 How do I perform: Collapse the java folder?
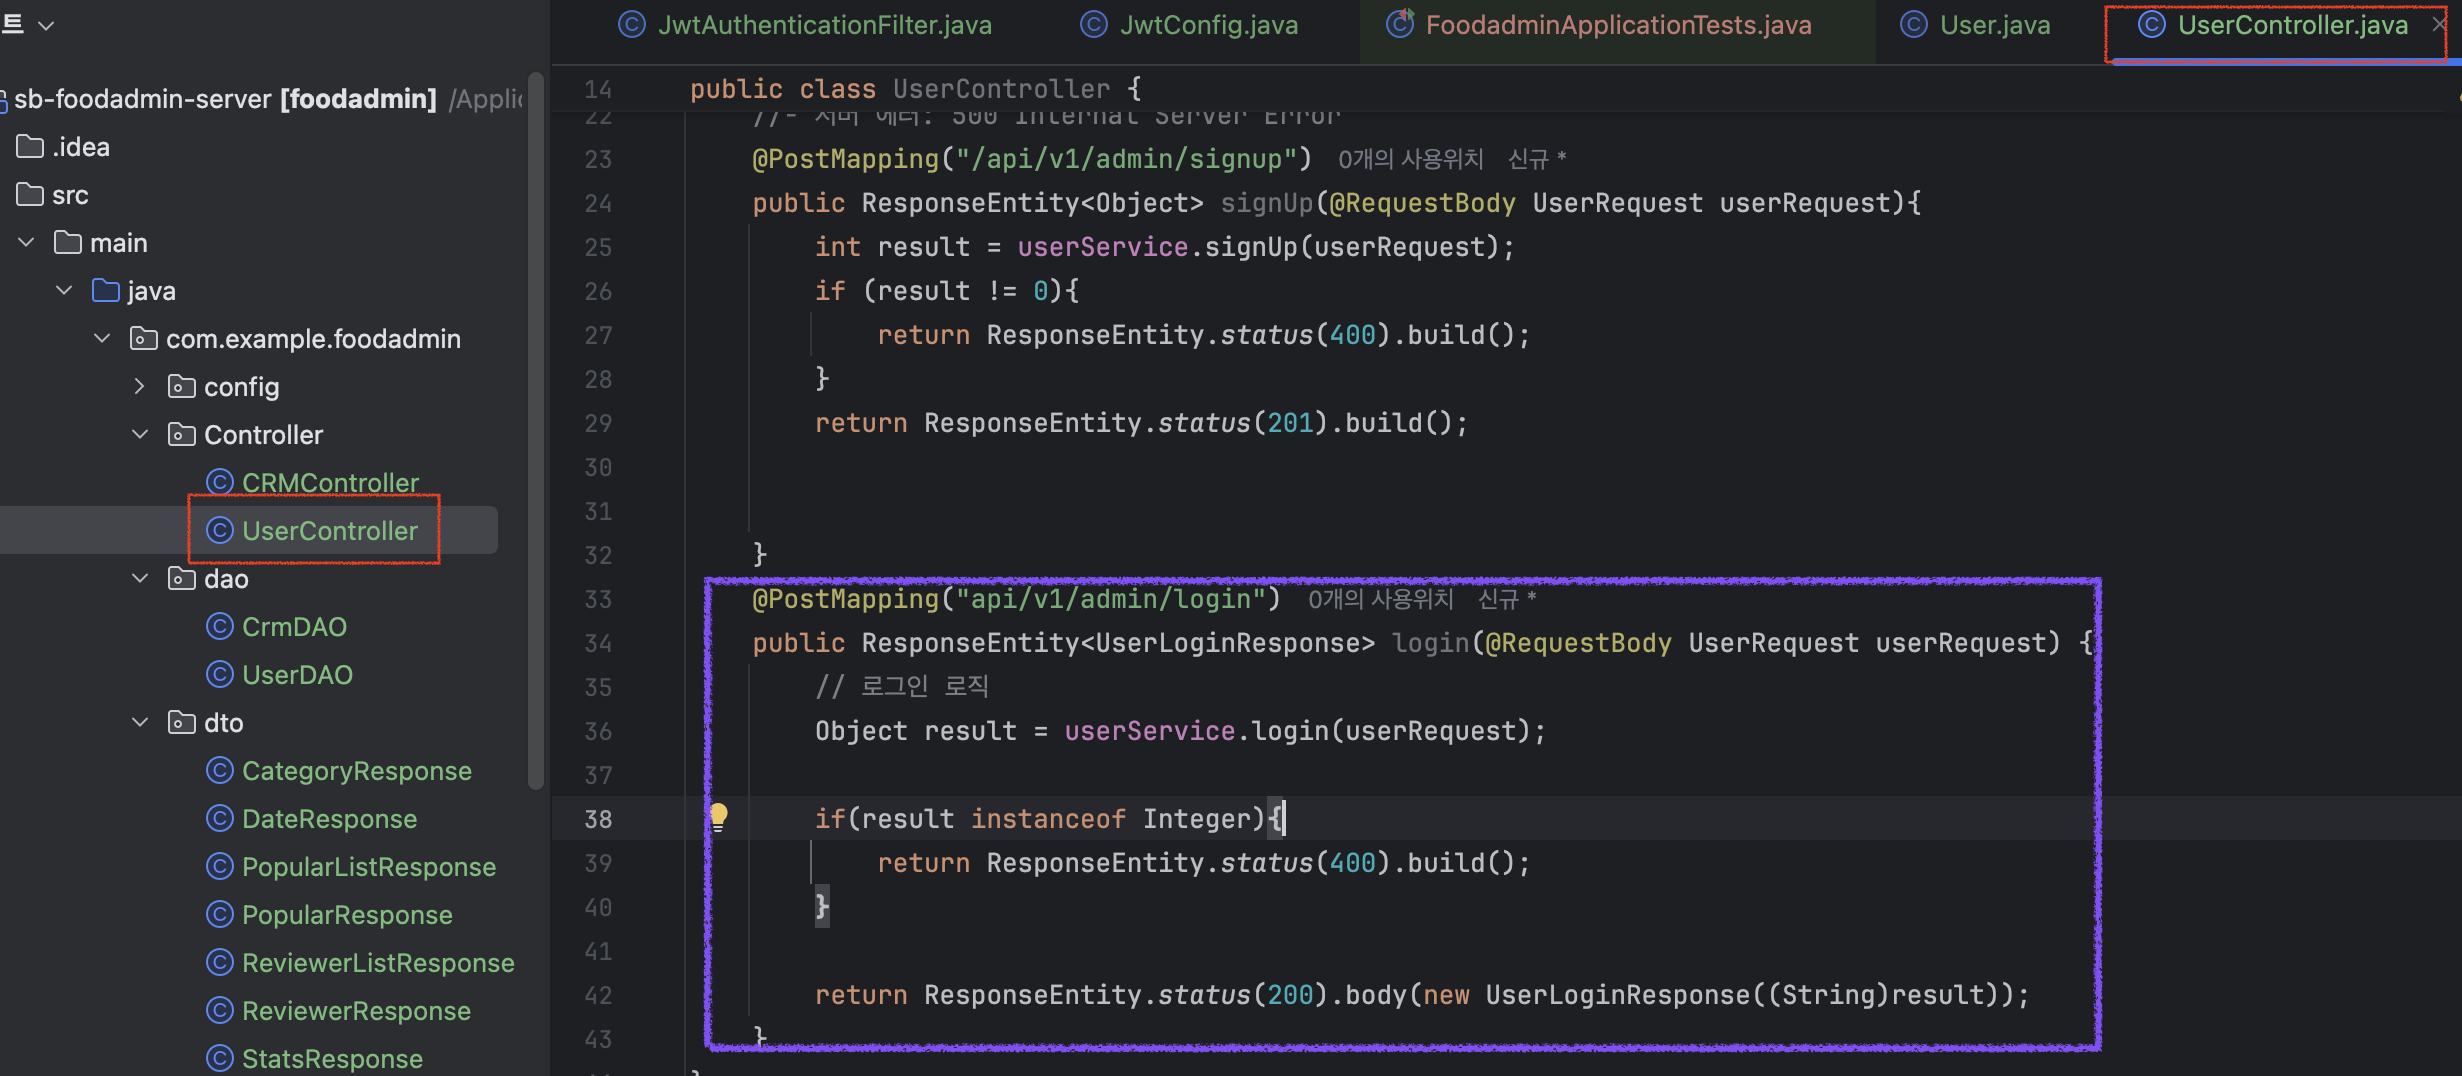click(x=65, y=291)
